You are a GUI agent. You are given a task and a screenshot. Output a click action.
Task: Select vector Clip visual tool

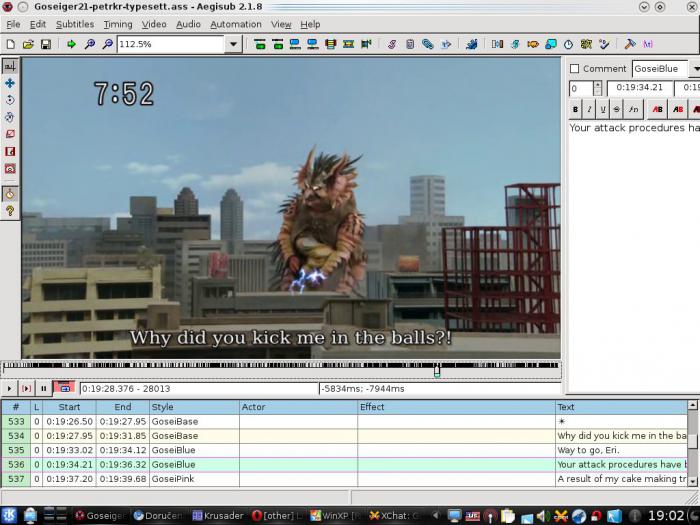pyautogui.click(x=10, y=168)
